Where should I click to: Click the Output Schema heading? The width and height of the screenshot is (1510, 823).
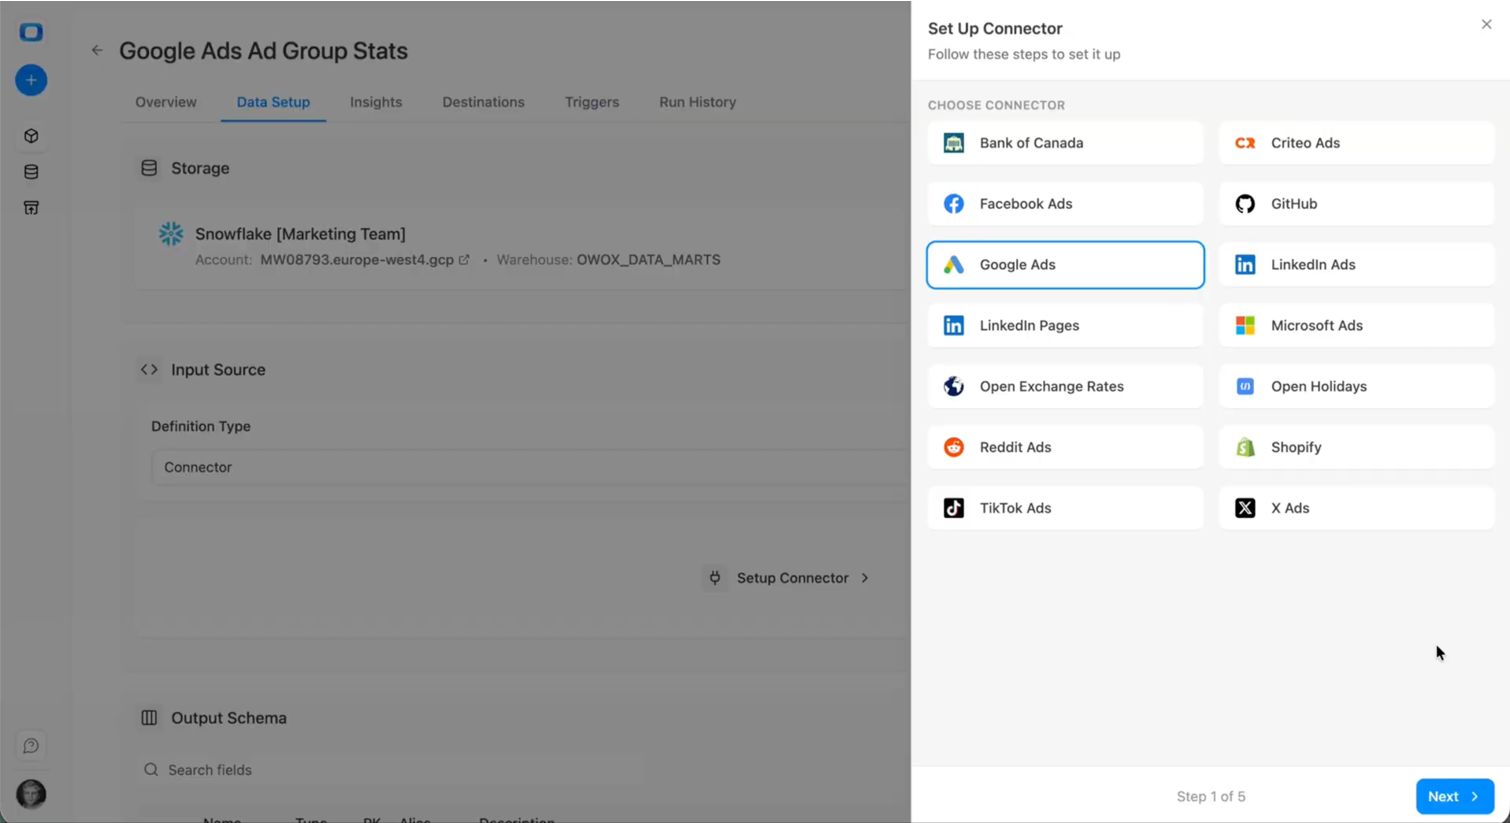tap(229, 718)
